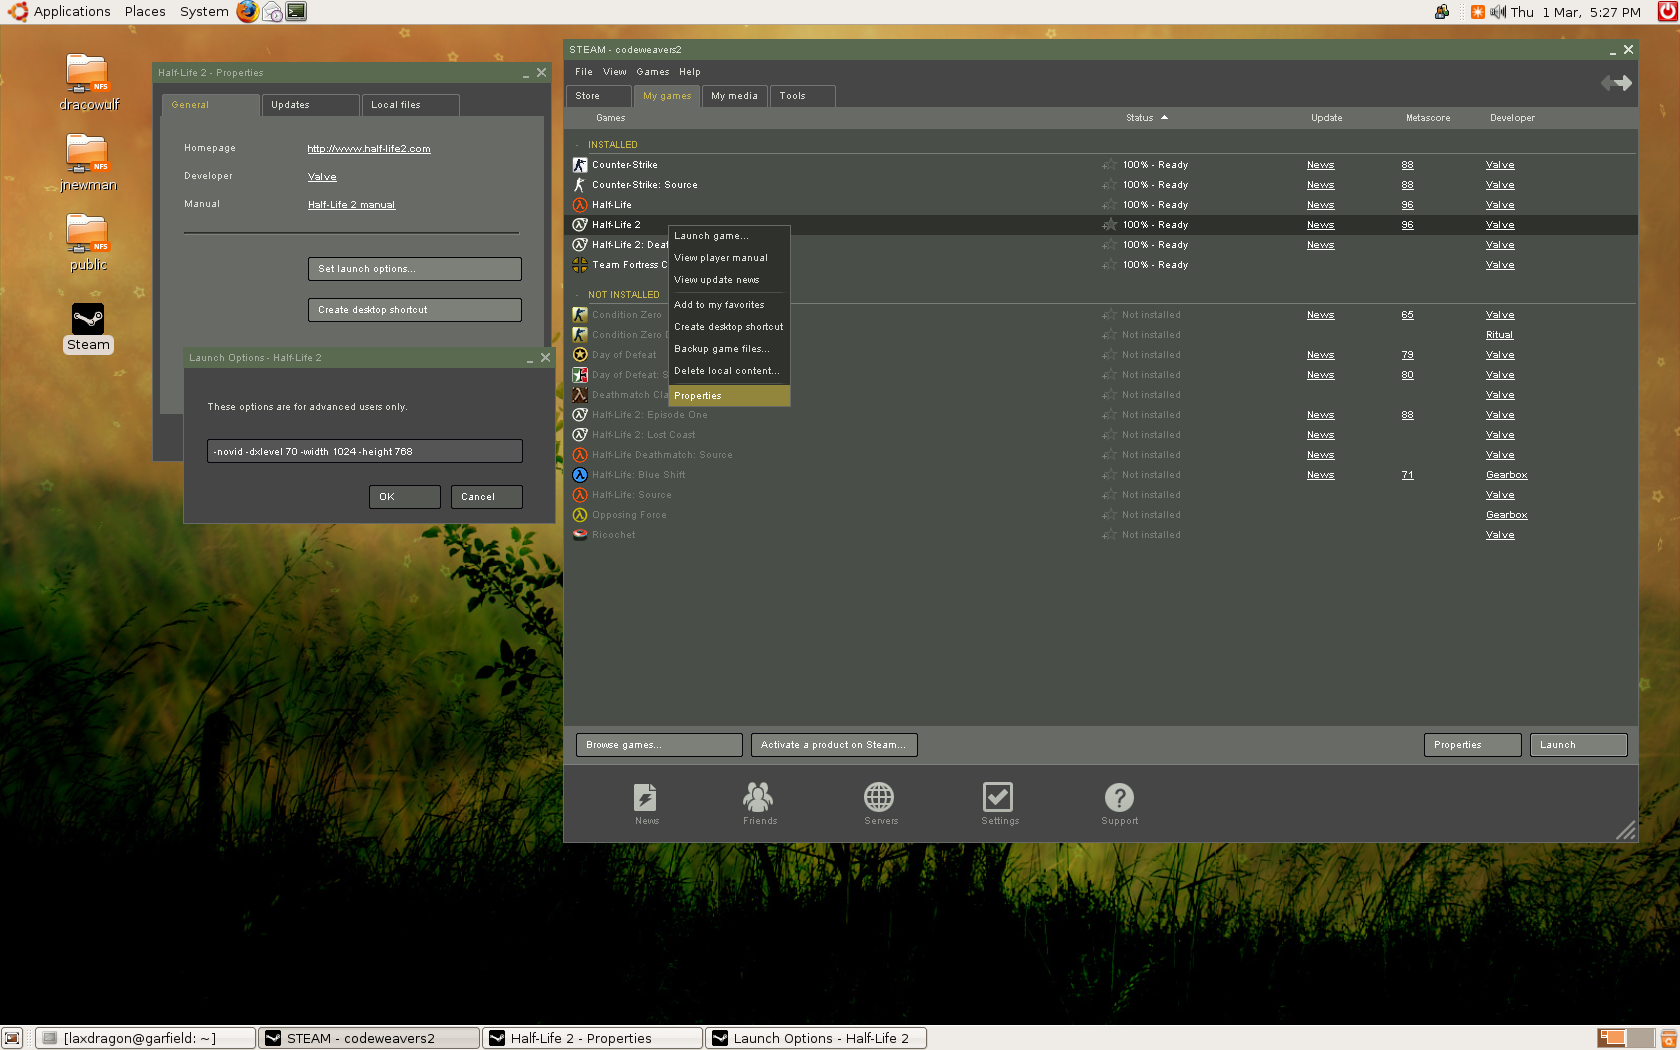This screenshot has height=1050, width=1680.
Task: Click the launch options text field
Action: [364, 451]
